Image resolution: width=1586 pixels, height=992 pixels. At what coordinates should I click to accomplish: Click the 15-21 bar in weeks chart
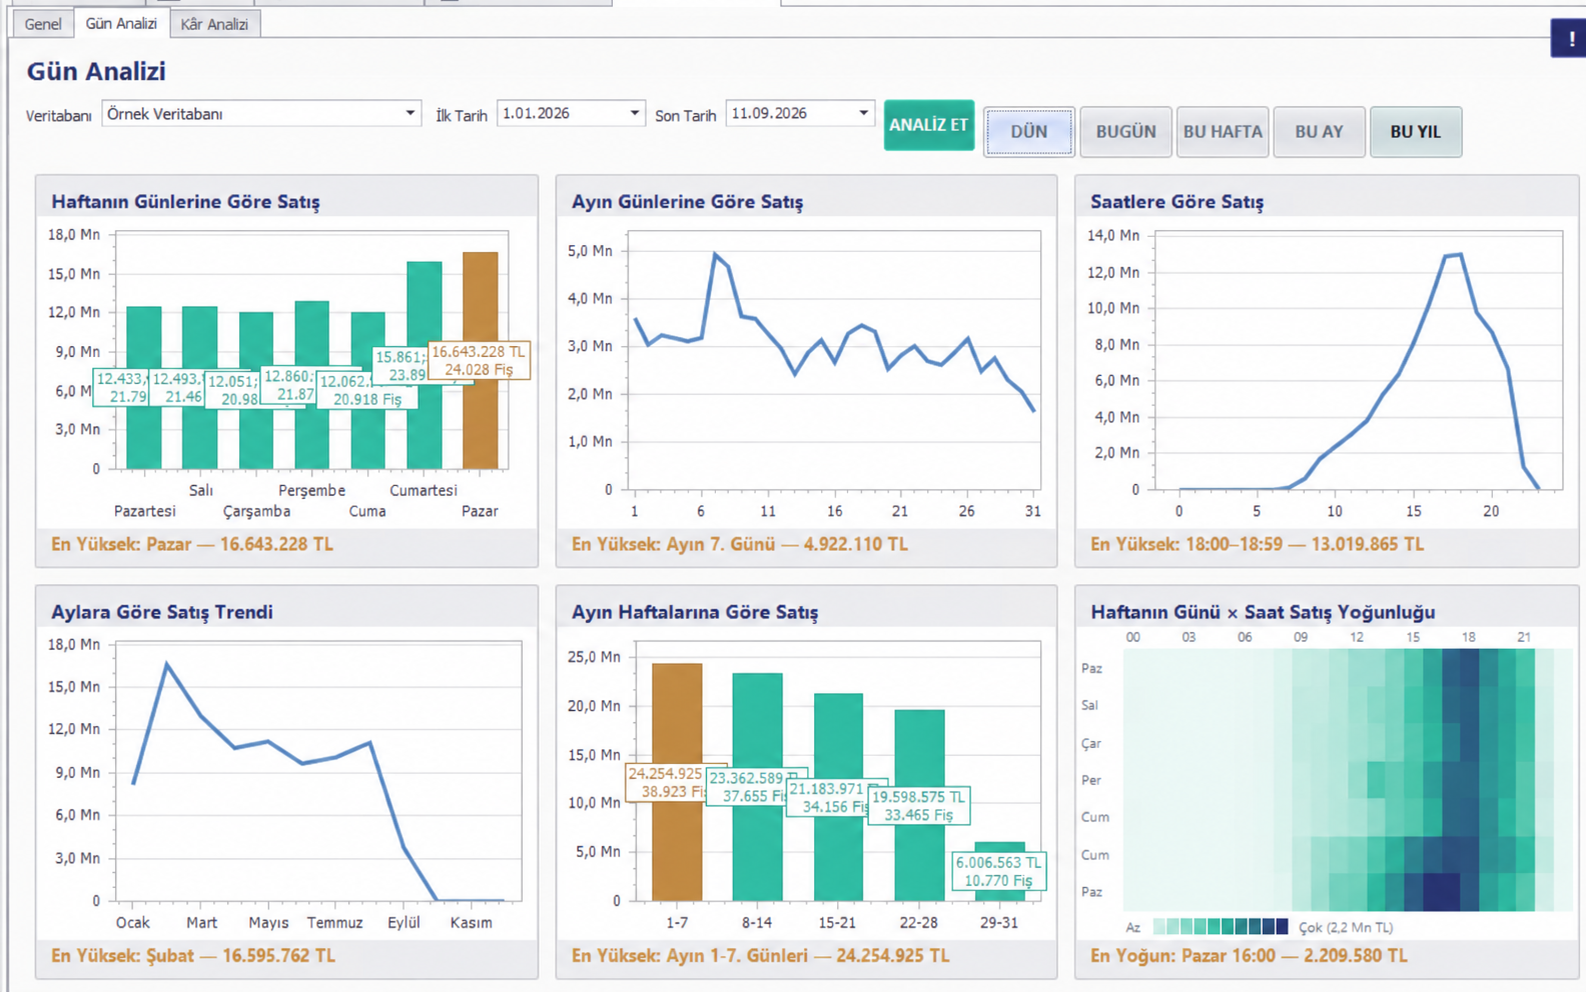838,797
